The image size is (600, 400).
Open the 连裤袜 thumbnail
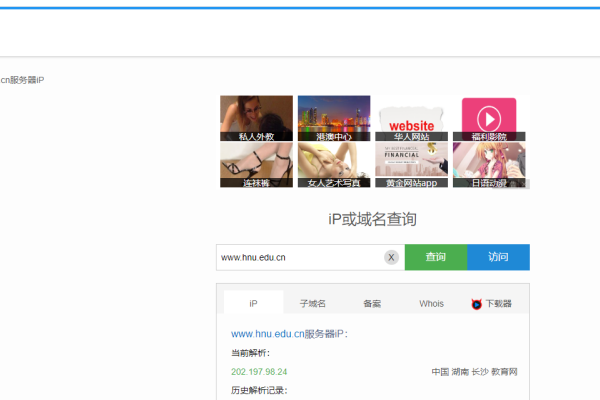click(x=256, y=165)
